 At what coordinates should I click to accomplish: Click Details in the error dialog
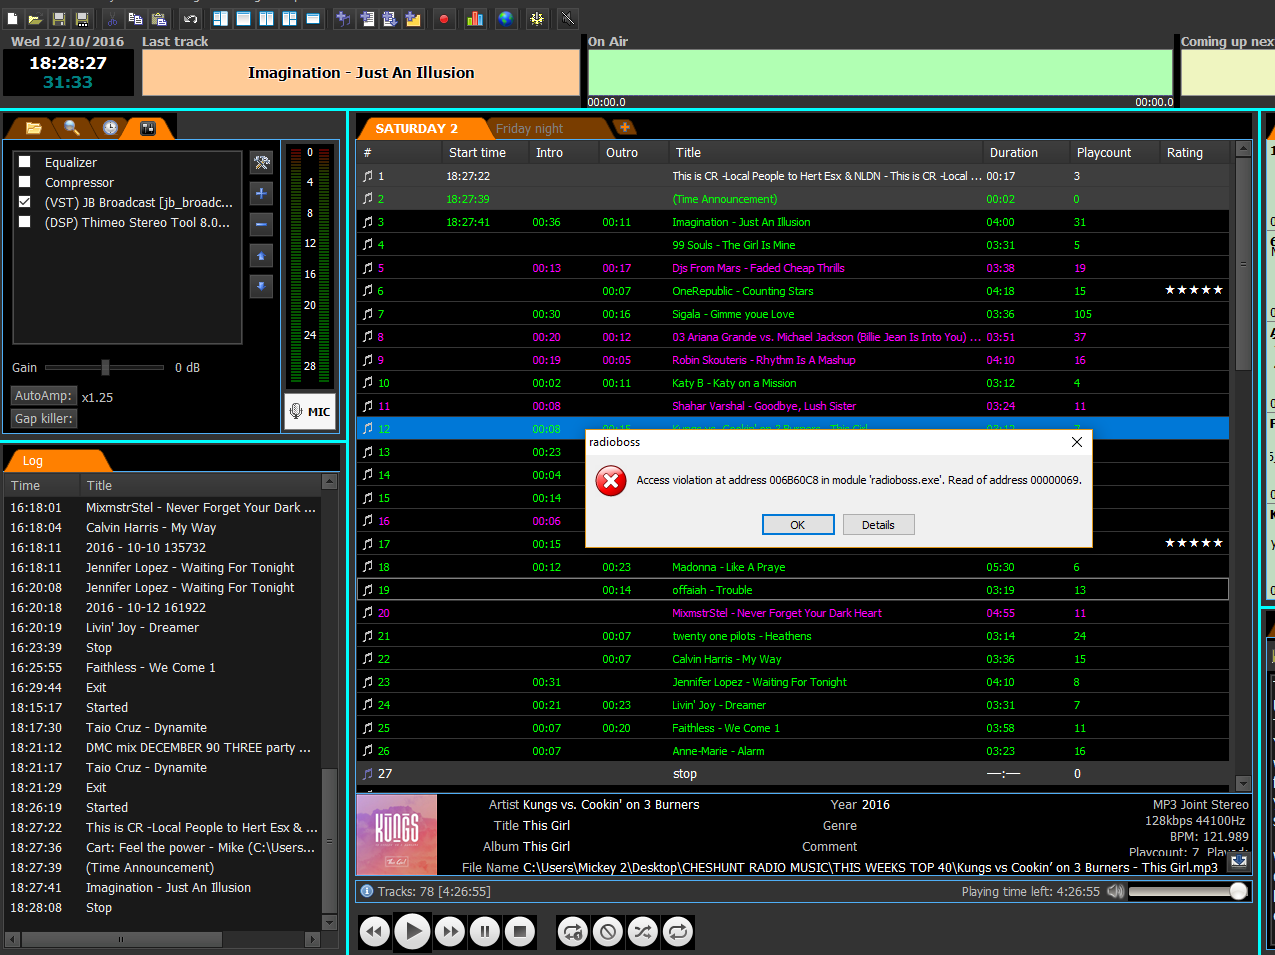(x=878, y=525)
